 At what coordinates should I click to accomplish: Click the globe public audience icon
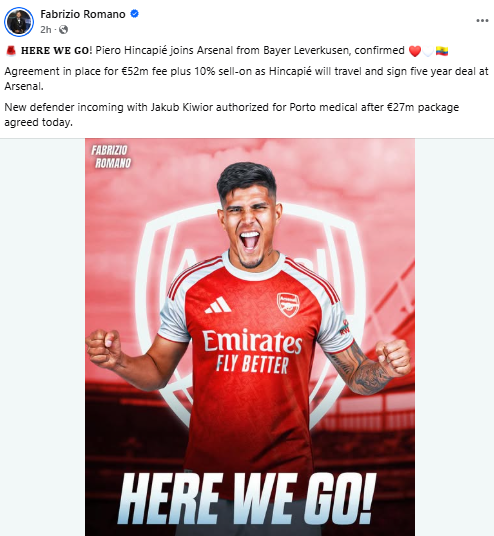(x=63, y=30)
